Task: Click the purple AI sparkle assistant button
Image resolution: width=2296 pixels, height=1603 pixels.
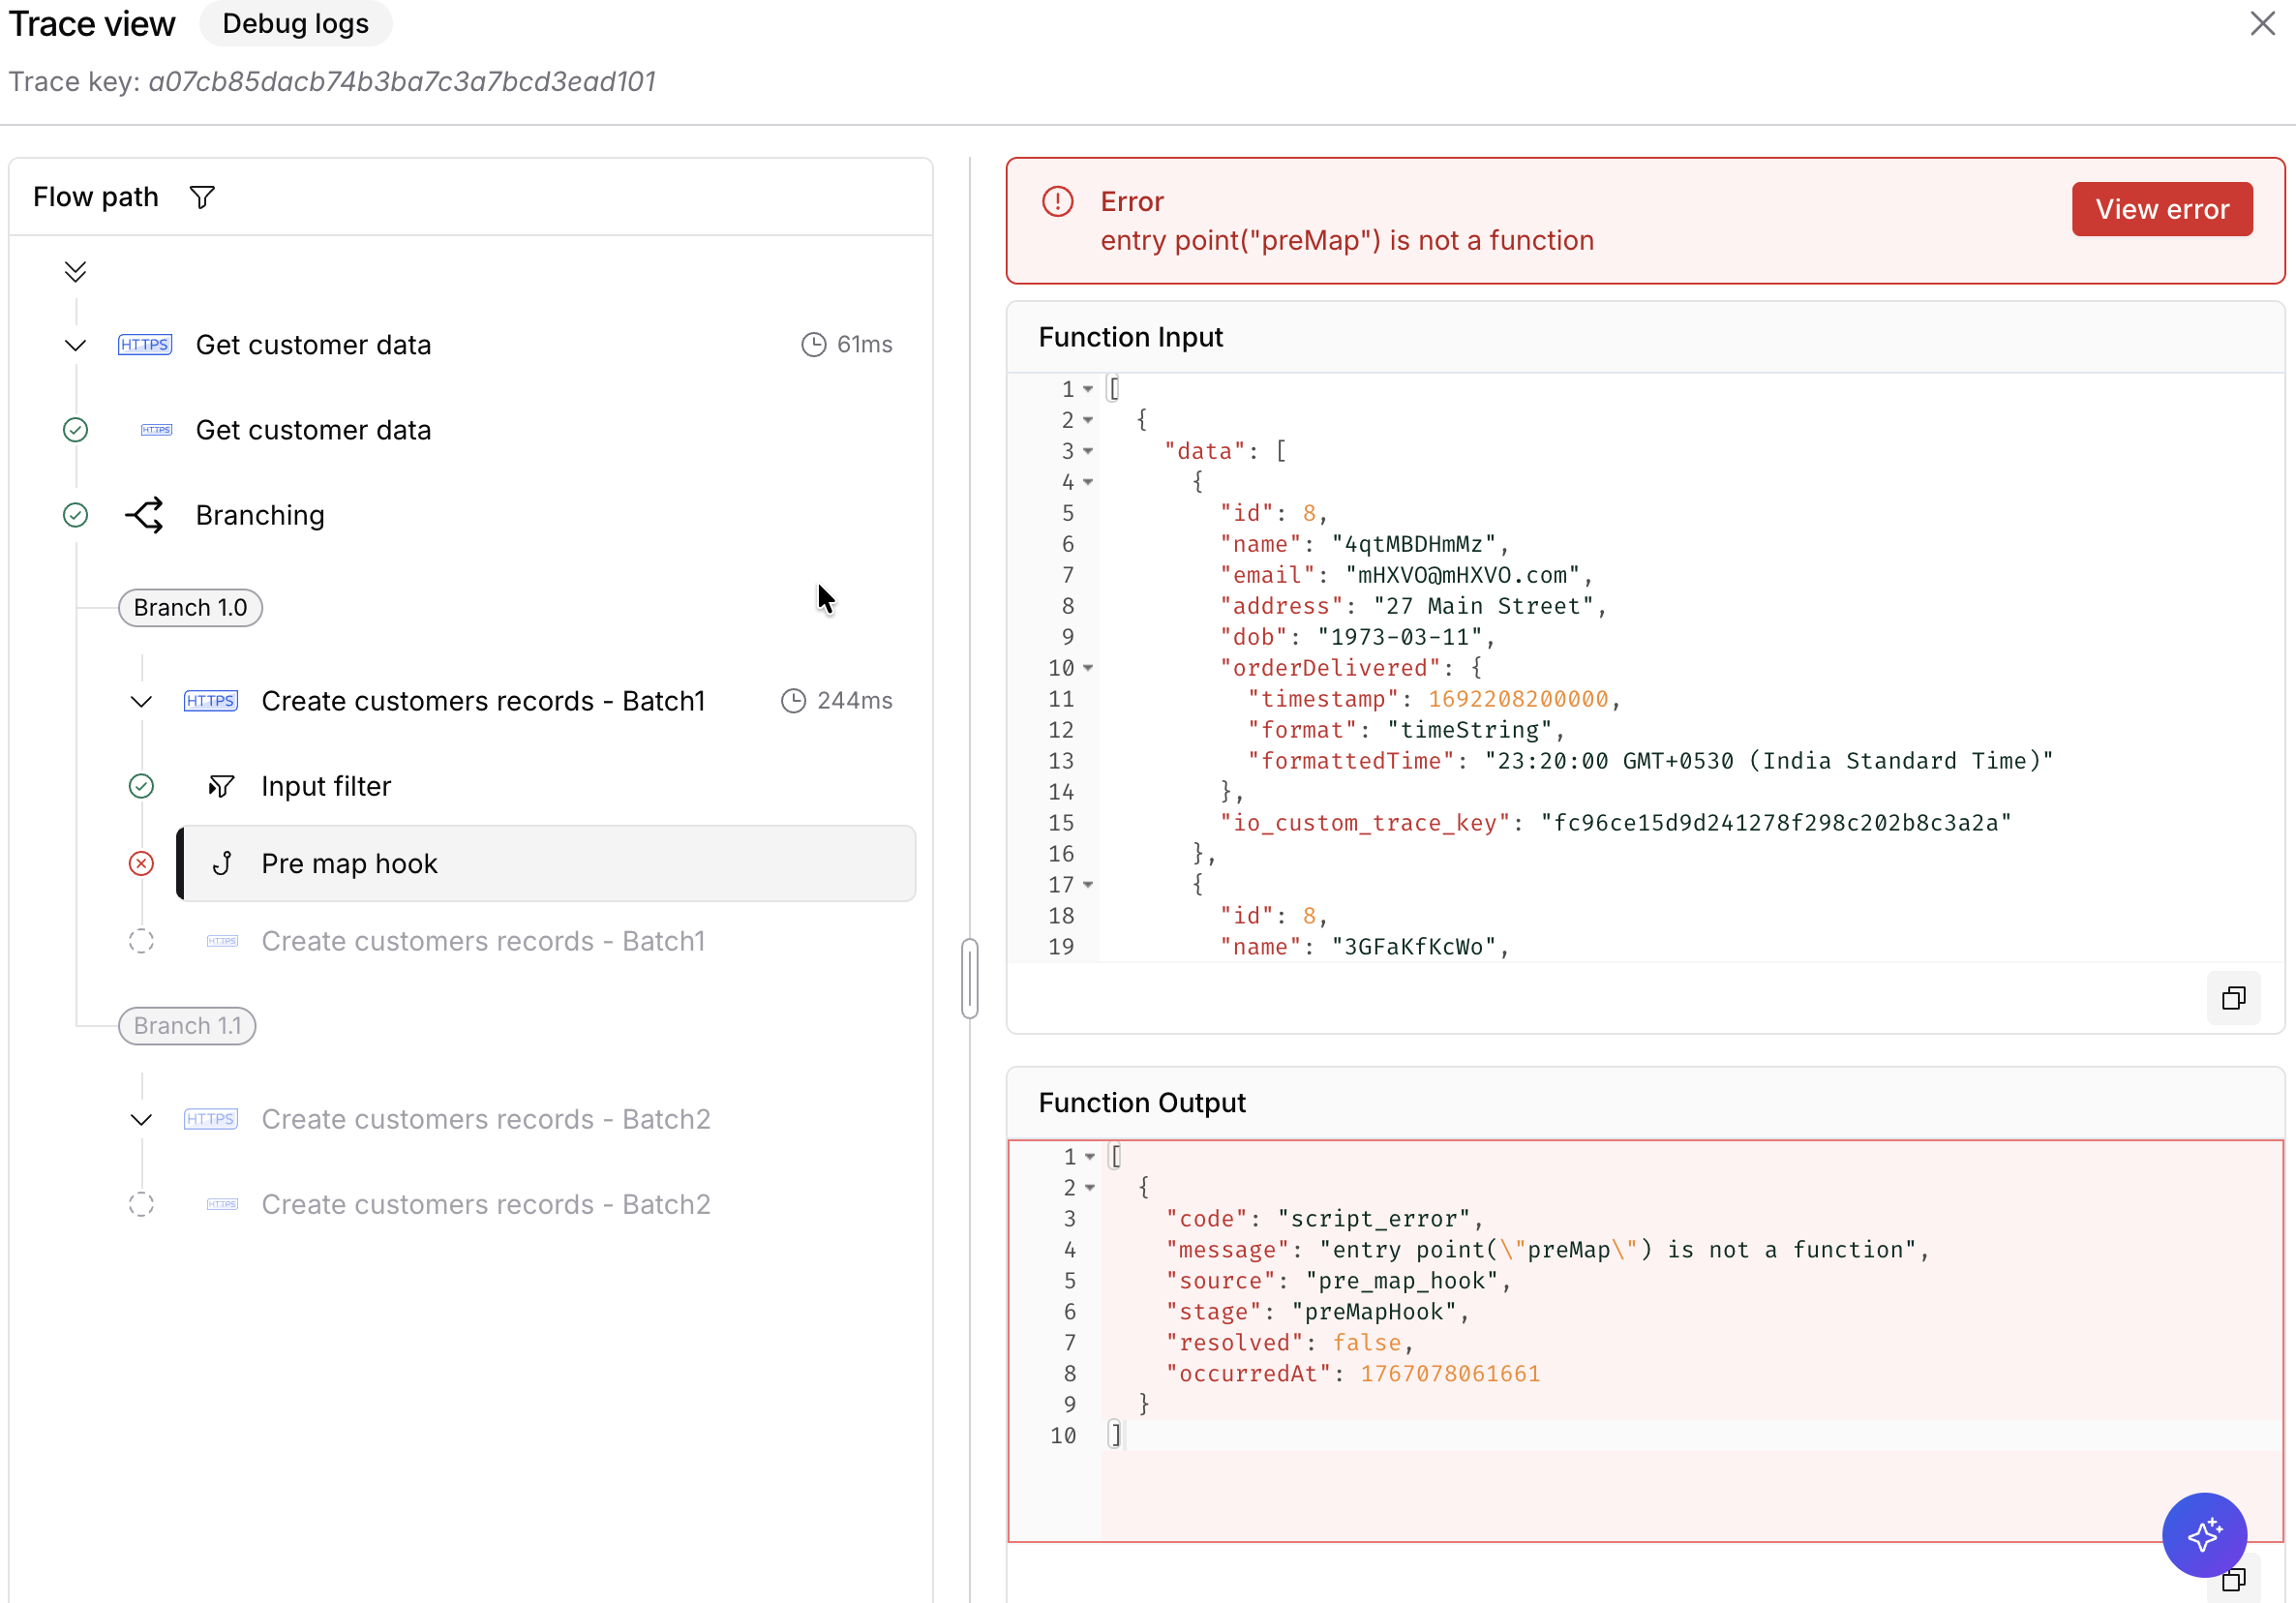Action: (2204, 1534)
